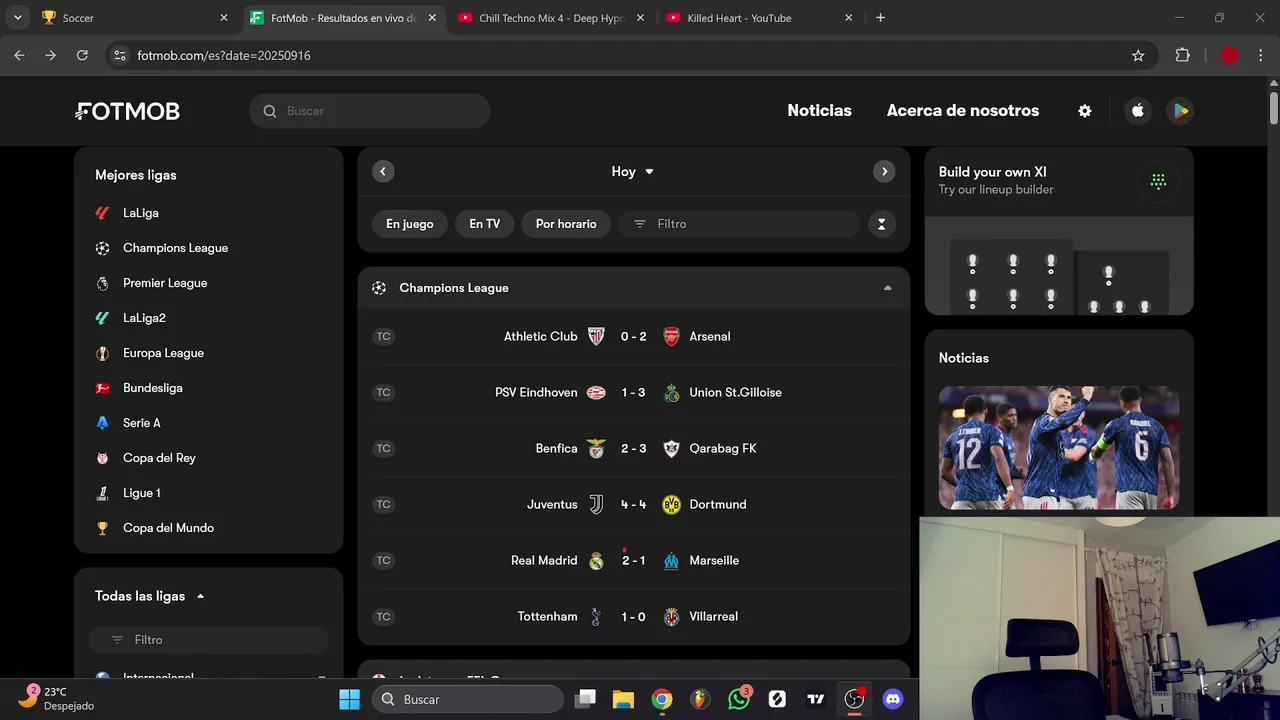This screenshot has height=720, width=1280.
Task: Open Champions League from sidebar list
Action: coord(175,248)
